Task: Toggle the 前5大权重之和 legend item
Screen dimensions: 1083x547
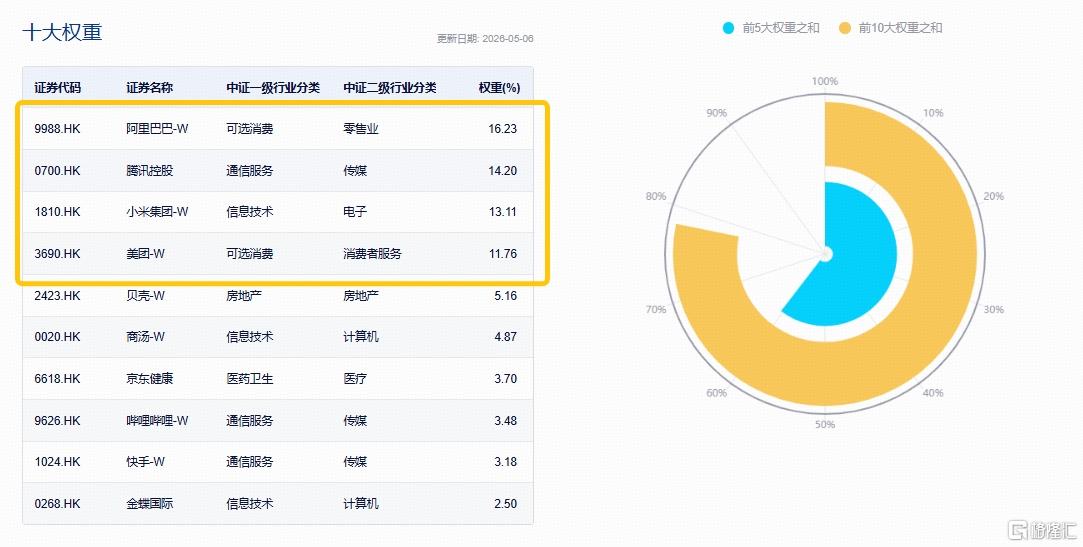Action: pyautogui.click(x=771, y=28)
